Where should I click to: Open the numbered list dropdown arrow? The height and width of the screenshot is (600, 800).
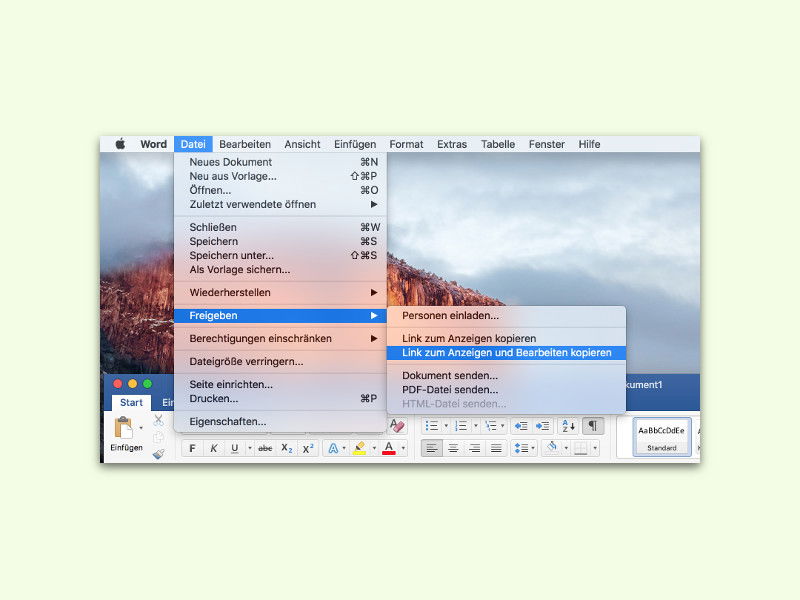click(x=476, y=426)
